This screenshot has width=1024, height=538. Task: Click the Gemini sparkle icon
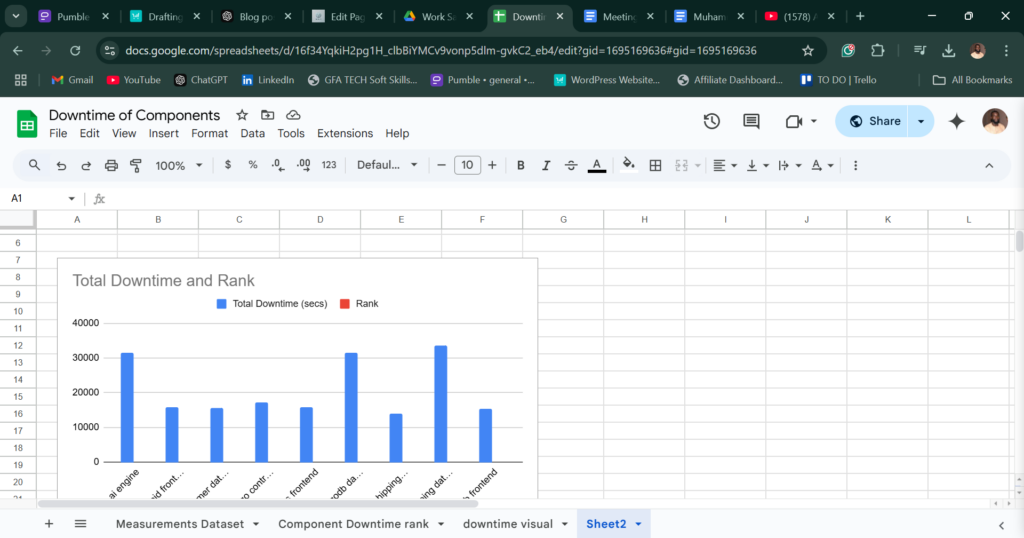tap(956, 121)
